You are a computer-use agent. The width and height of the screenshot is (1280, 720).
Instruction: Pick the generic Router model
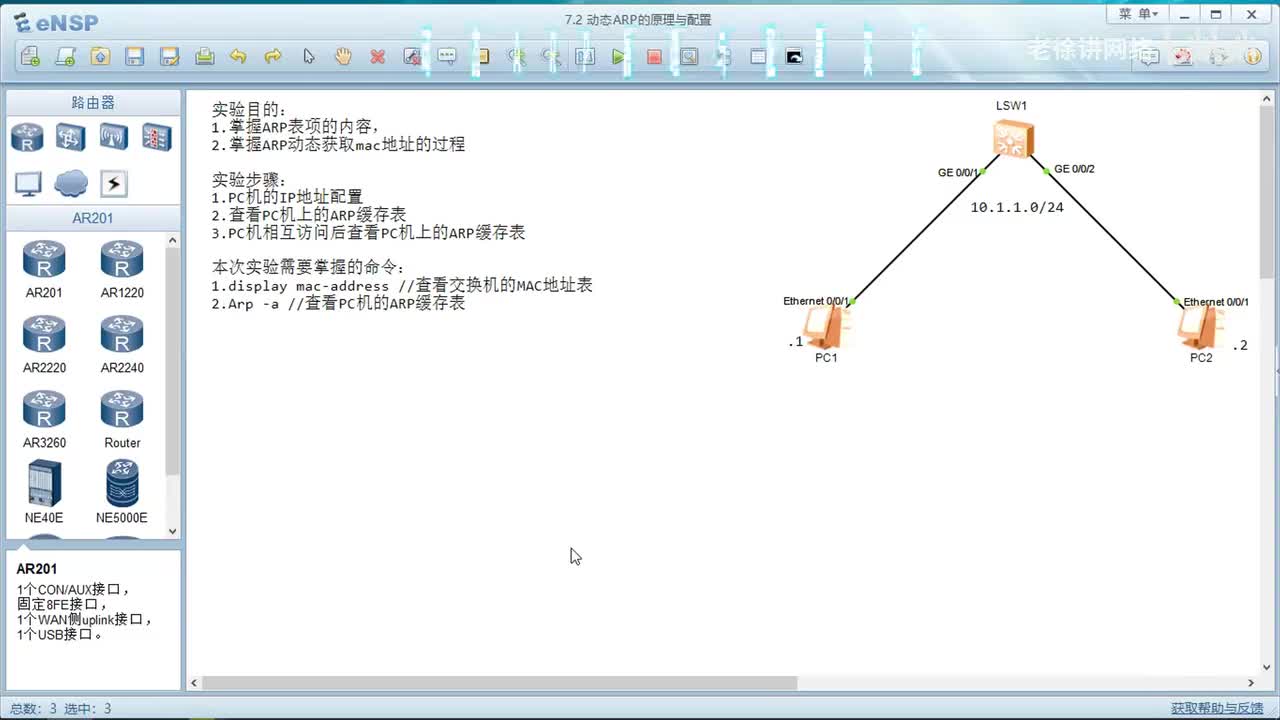pyautogui.click(x=122, y=419)
